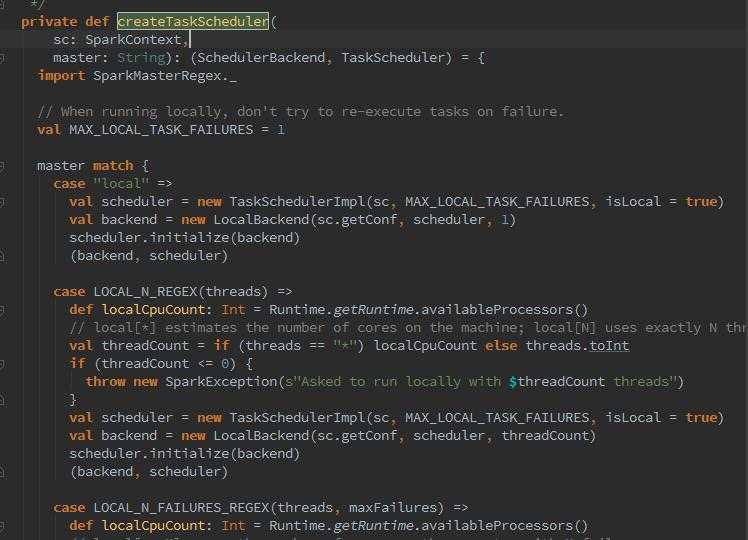Click the String type of master parameter
Viewport: 748px width, 540px height.
(141, 58)
